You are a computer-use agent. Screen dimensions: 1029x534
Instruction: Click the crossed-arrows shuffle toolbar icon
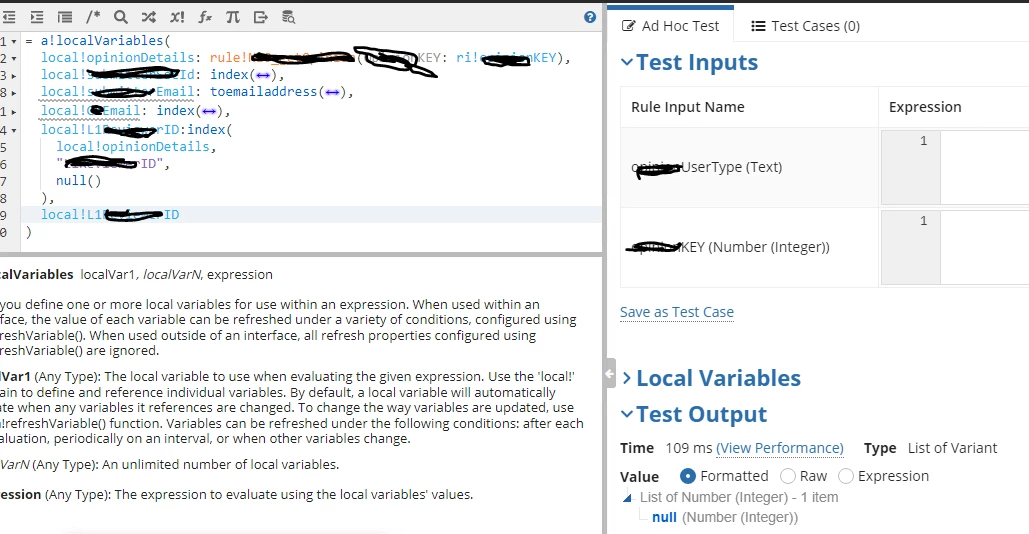click(x=149, y=18)
